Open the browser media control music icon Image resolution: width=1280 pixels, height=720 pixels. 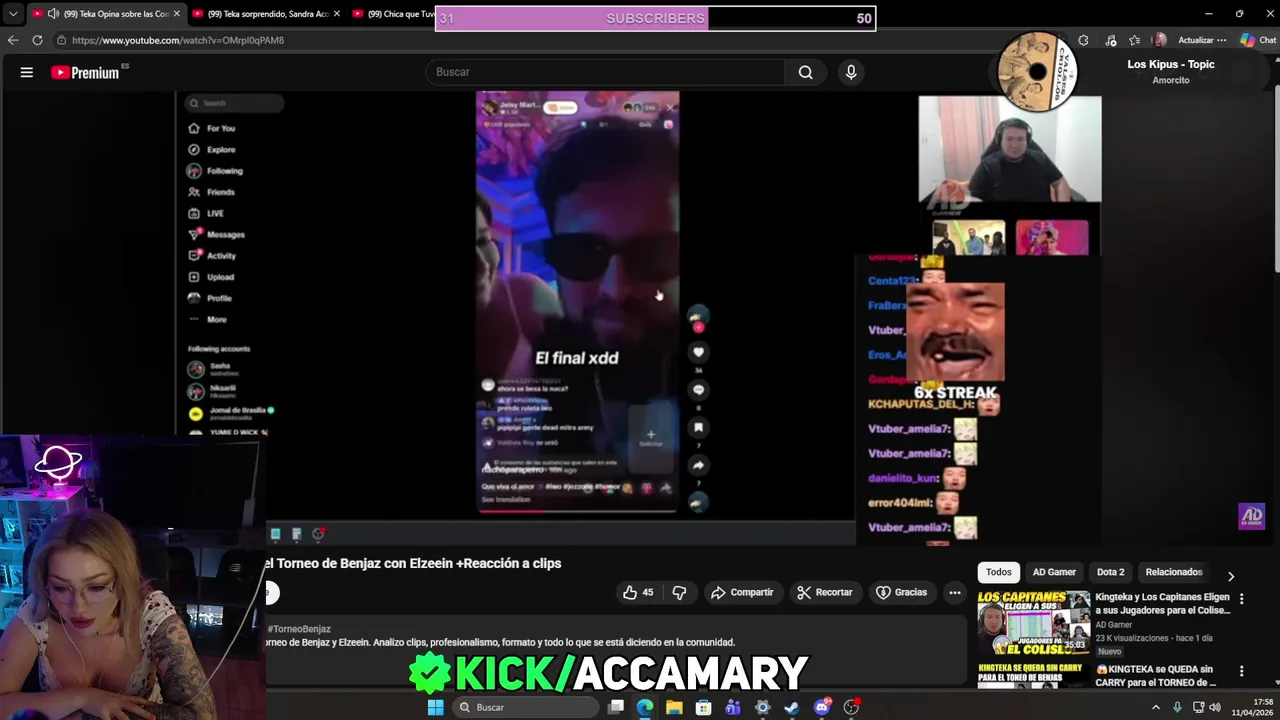pyautogui.click(x=1110, y=40)
